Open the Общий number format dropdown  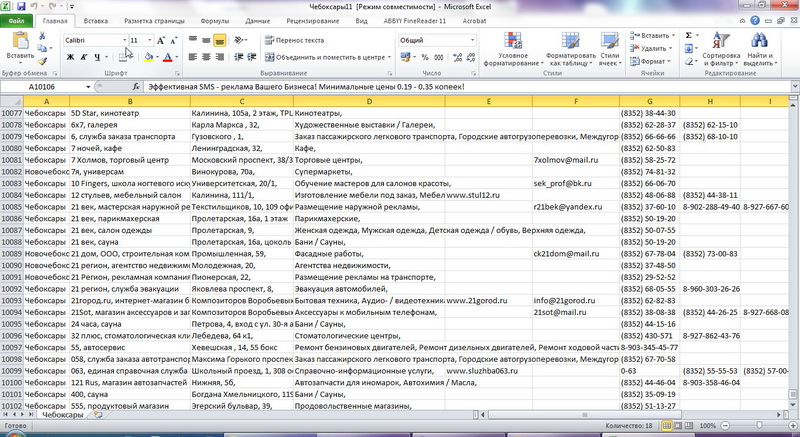pos(472,40)
